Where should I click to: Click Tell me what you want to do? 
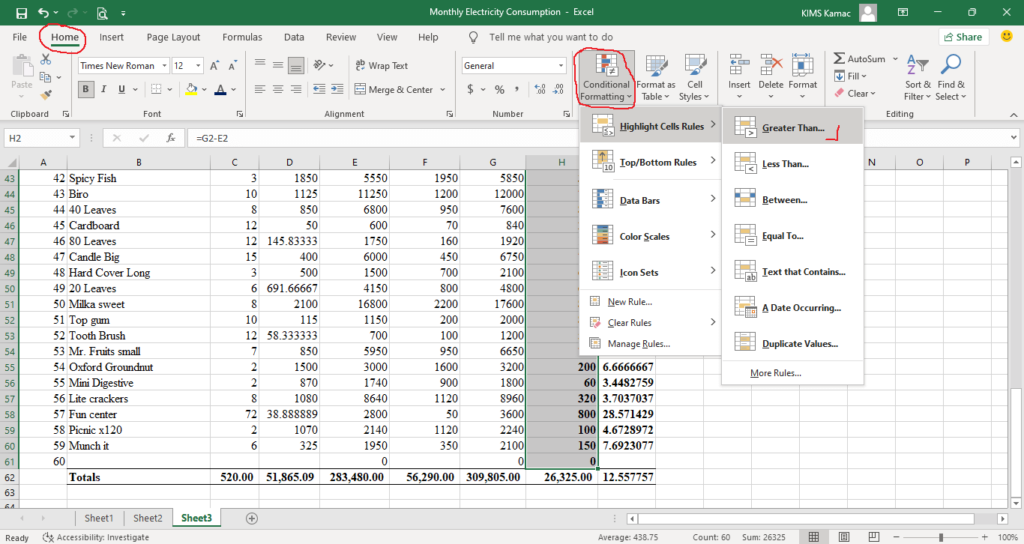[551, 37]
